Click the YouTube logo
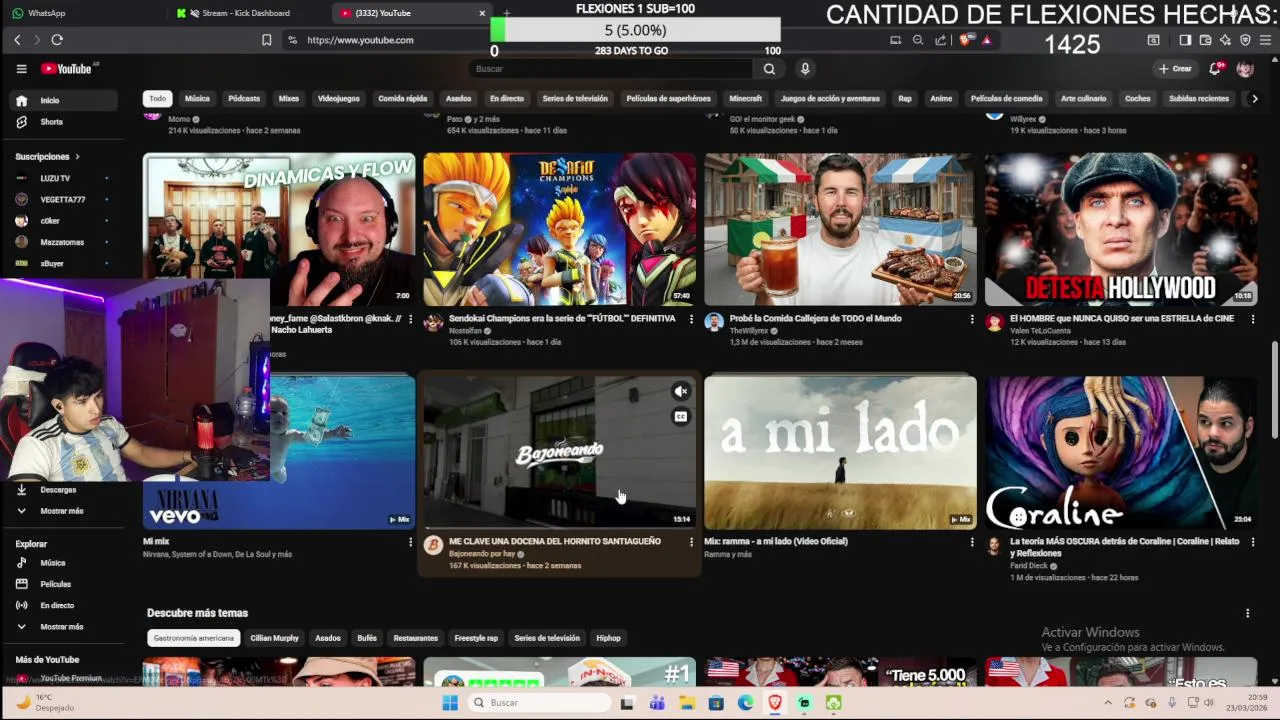The height and width of the screenshot is (720, 1280). click(x=67, y=69)
